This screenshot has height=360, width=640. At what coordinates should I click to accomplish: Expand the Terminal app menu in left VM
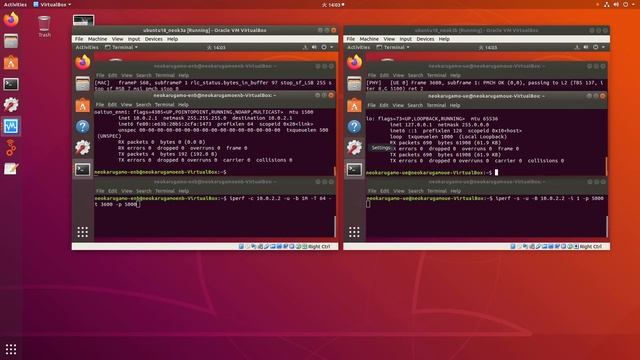click(x=121, y=47)
